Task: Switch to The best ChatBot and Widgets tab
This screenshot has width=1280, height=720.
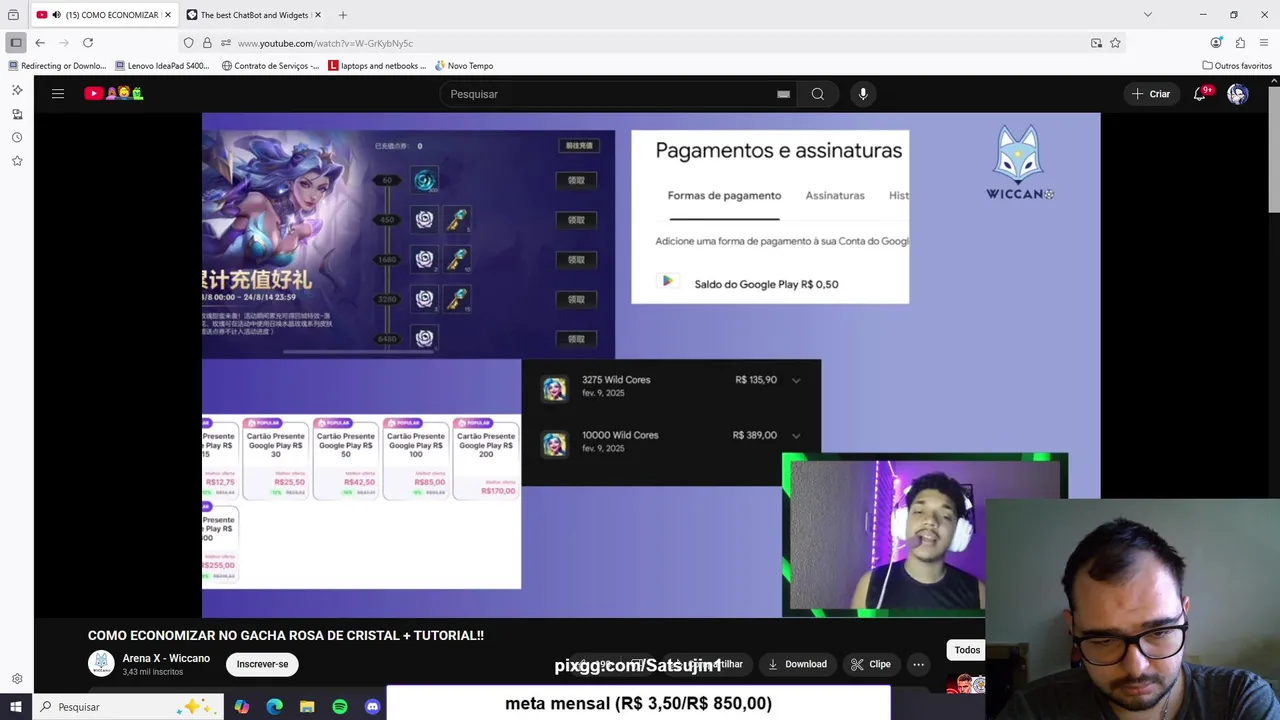Action: point(252,15)
